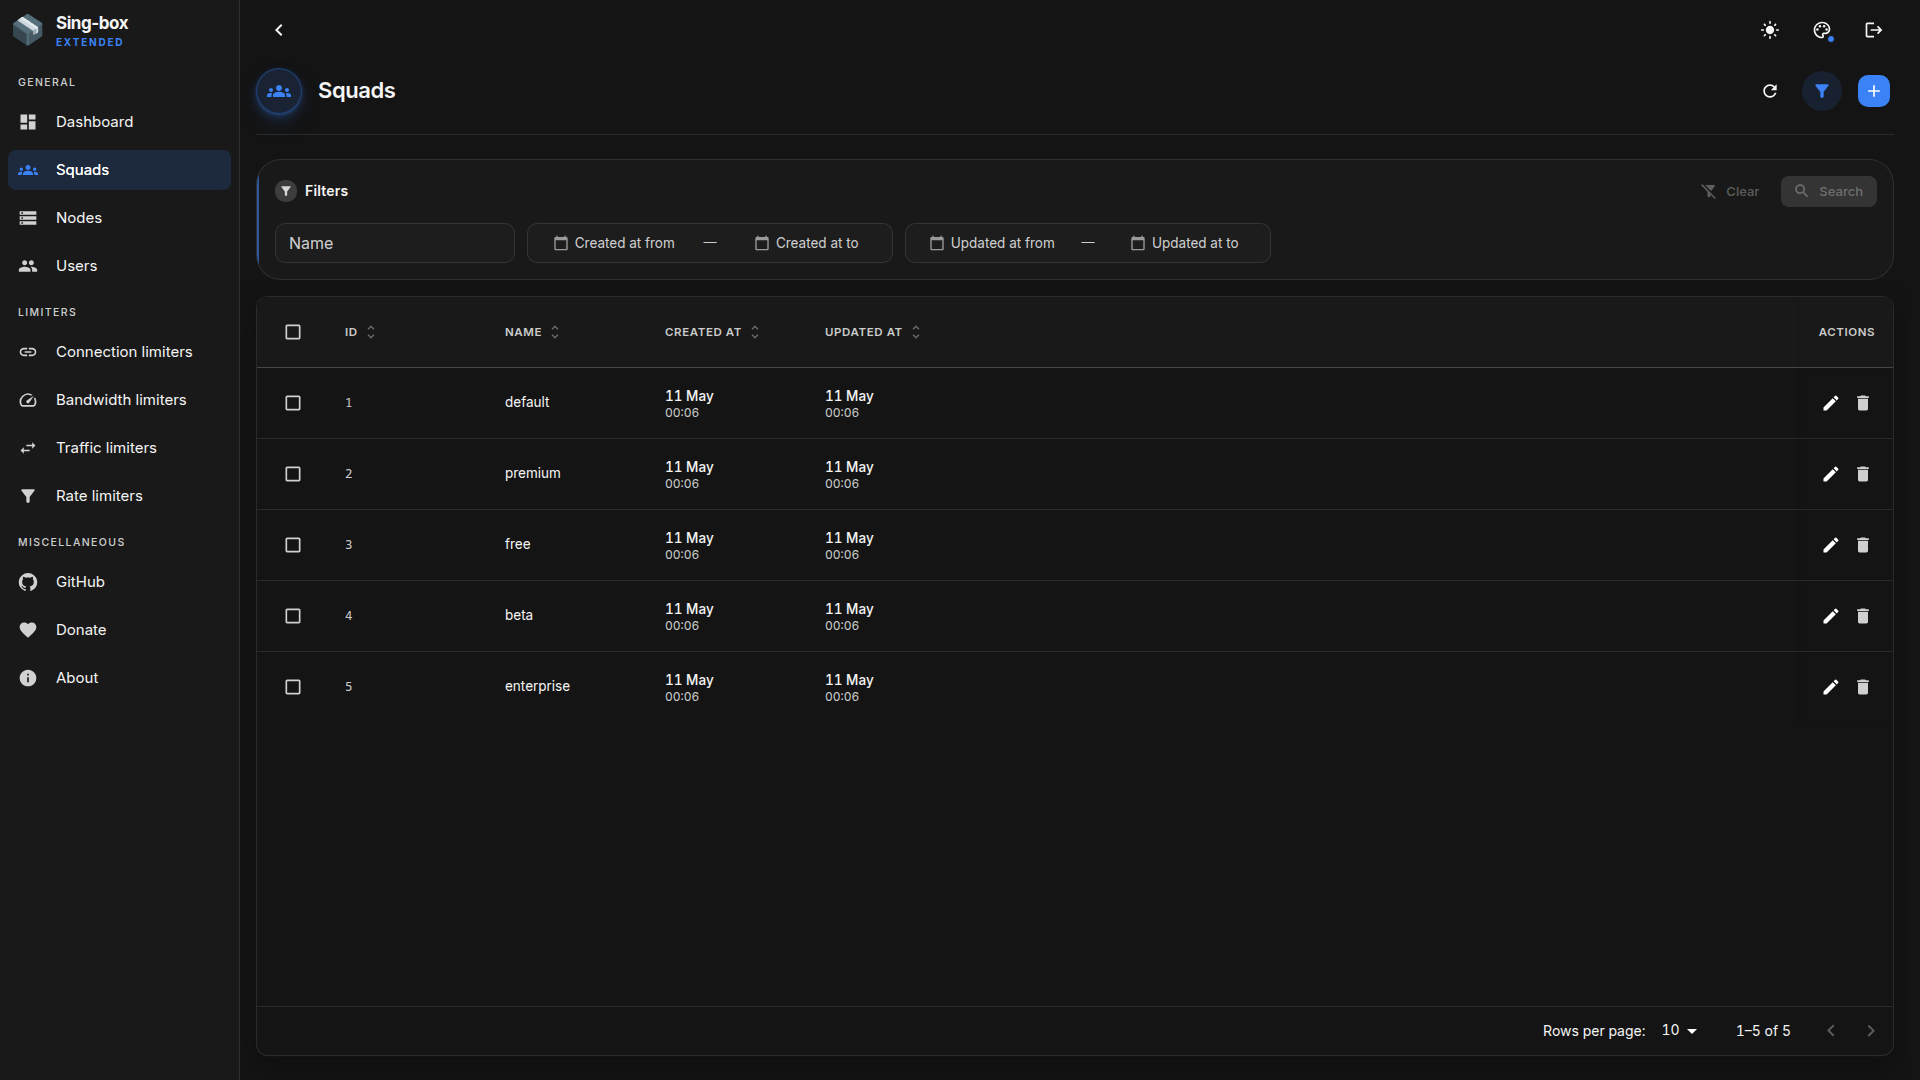Delete the default squad
Screen dimensions: 1920x1080
(1863, 403)
